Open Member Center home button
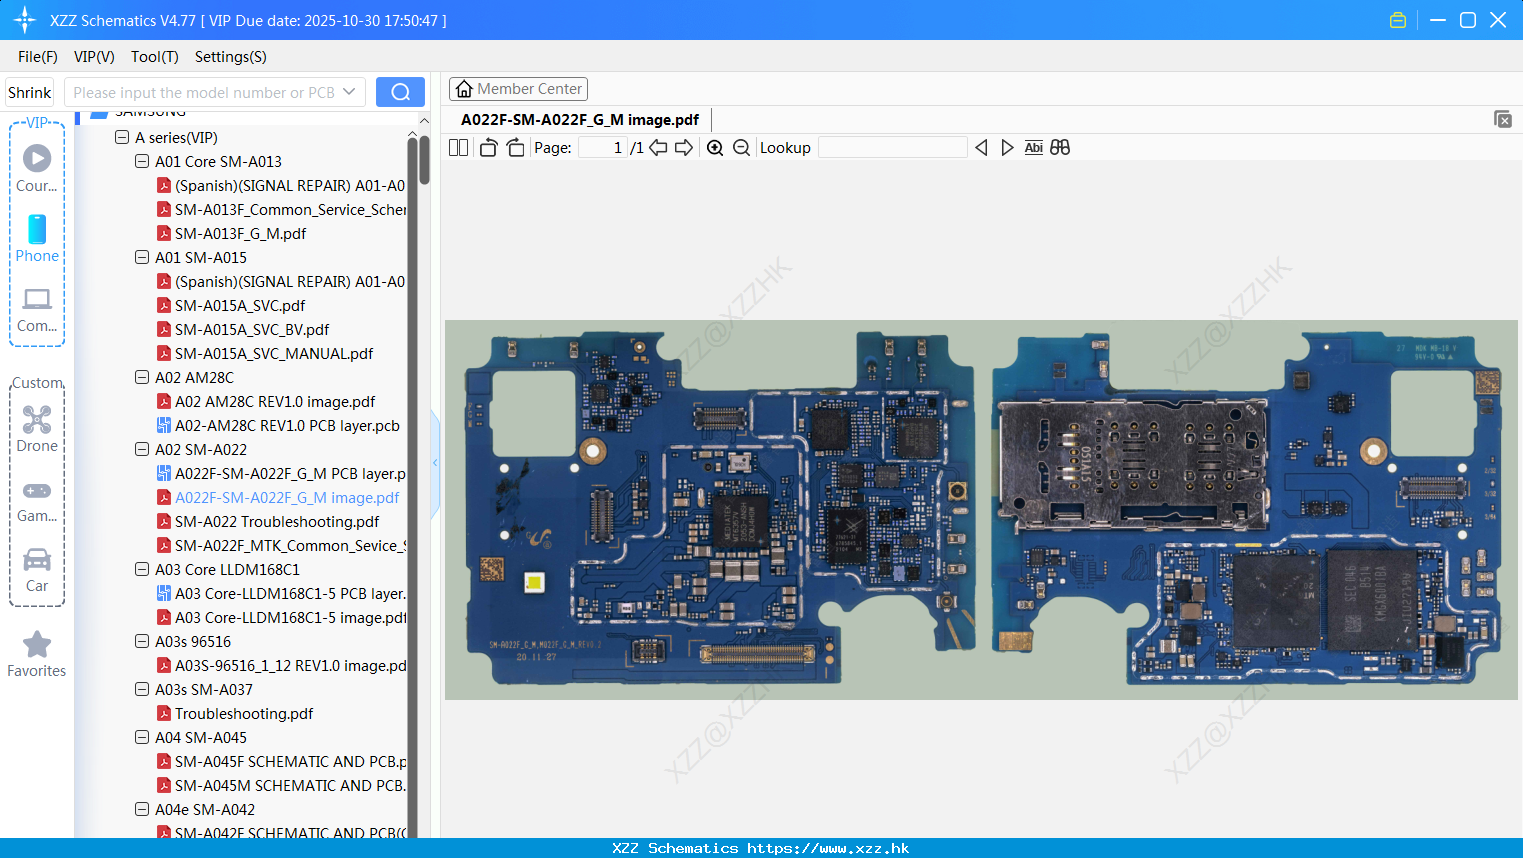 (x=518, y=89)
